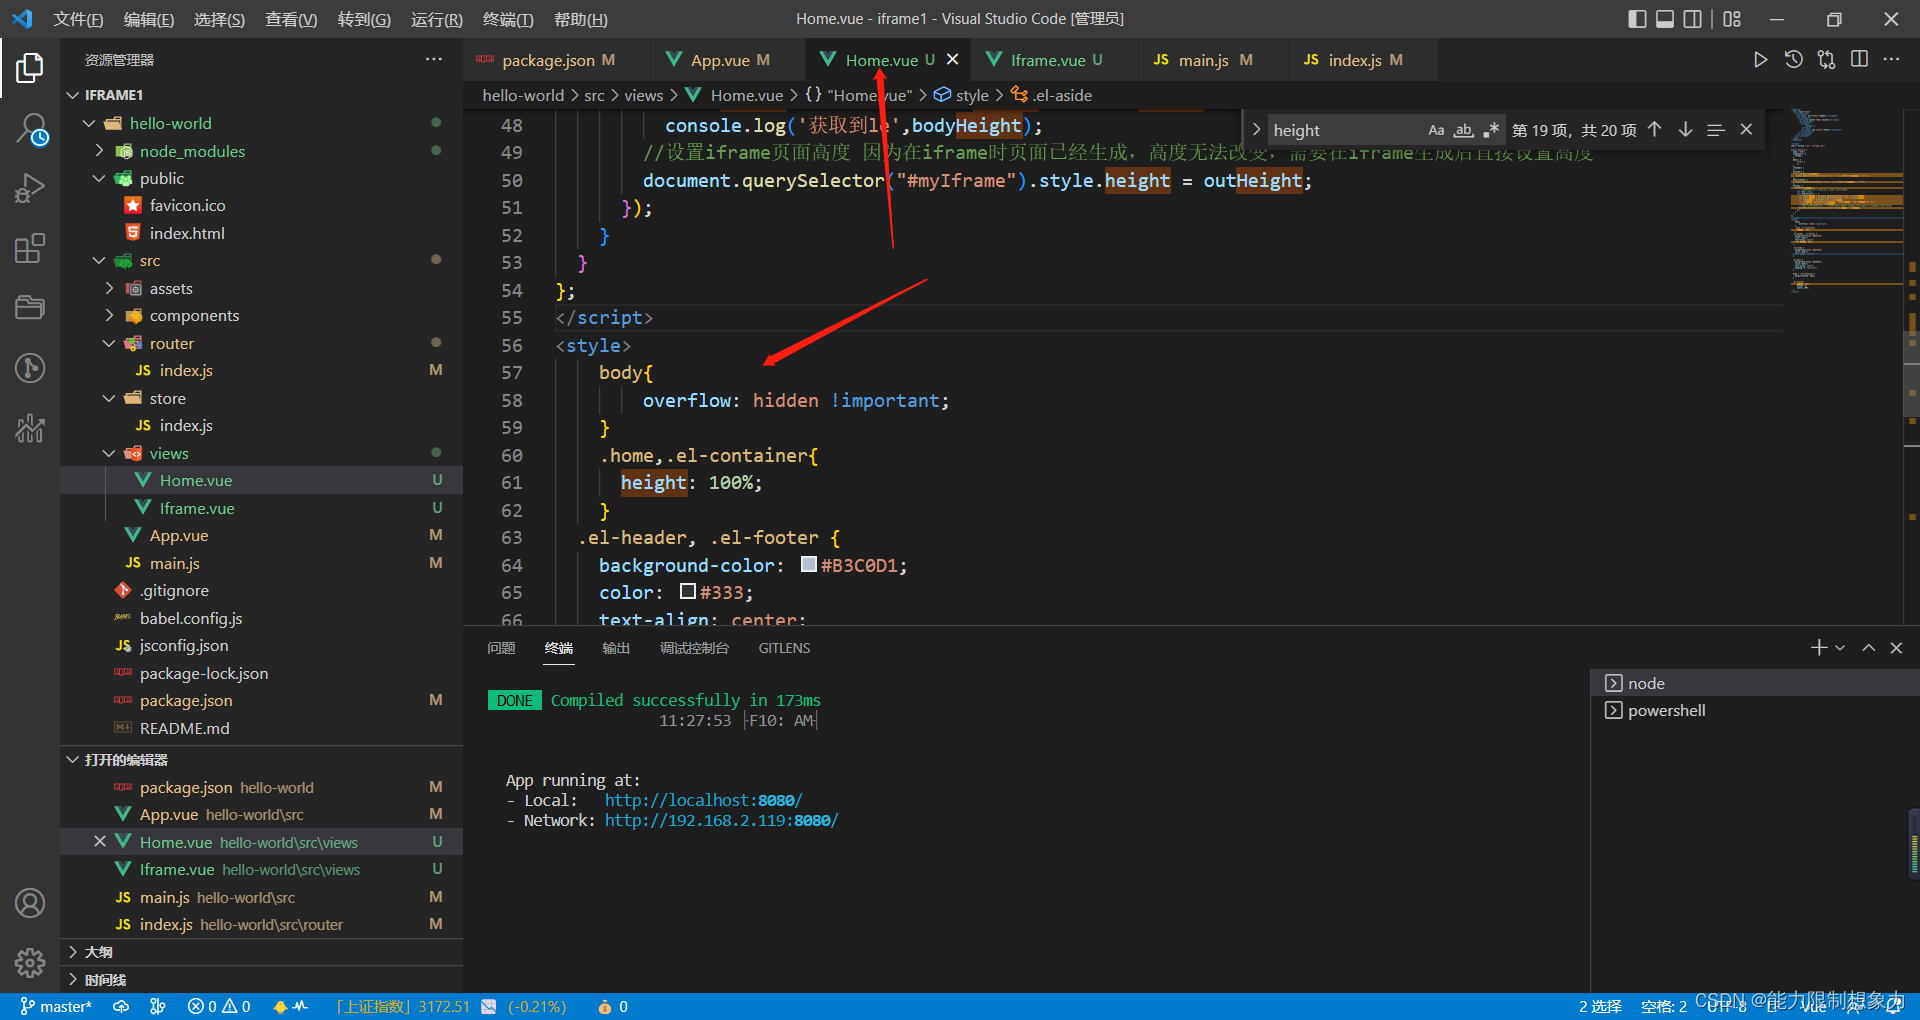1920x1020 pixels.
Task: Switch to the 输出 output panel tab
Action: click(x=616, y=648)
